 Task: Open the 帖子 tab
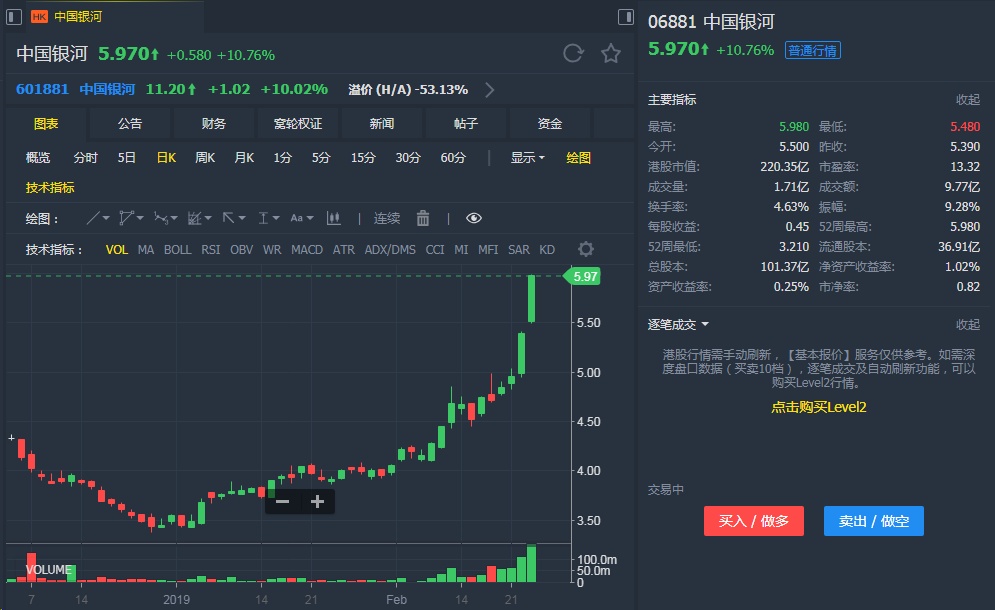click(x=465, y=124)
